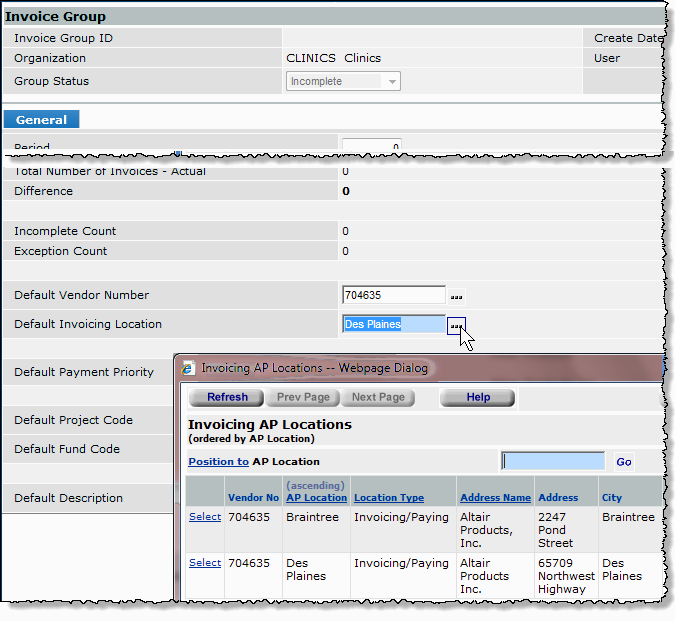Expand the Group Status dropdown

[391, 82]
